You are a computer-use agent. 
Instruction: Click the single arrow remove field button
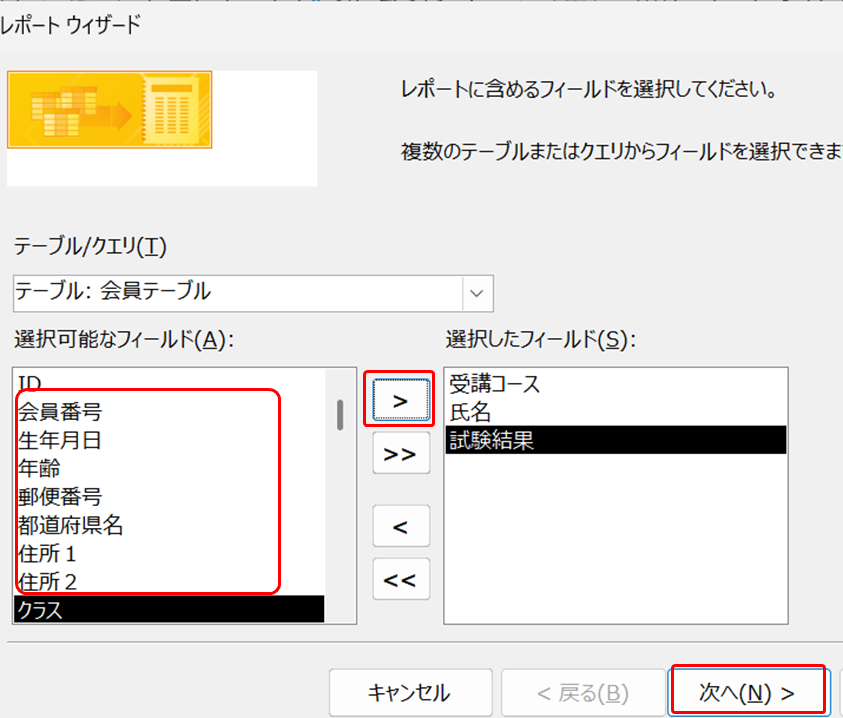pyautogui.click(x=400, y=526)
